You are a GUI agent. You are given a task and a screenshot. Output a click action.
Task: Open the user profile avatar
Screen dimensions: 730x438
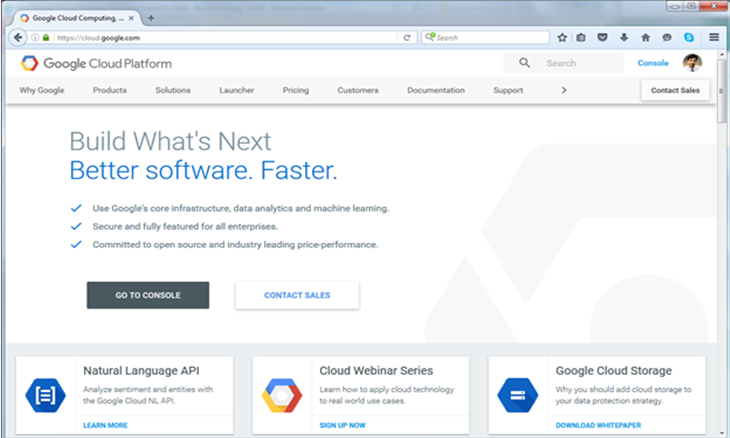[x=692, y=63]
